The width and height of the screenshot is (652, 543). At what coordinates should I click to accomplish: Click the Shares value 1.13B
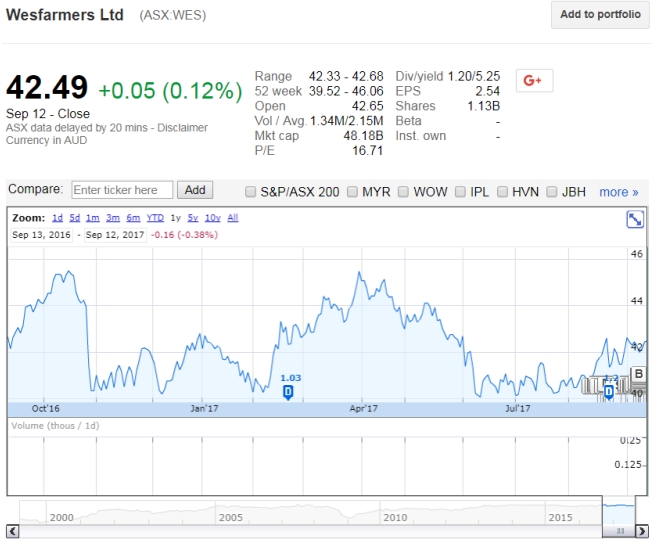pyautogui.click(x=484, y=106)
